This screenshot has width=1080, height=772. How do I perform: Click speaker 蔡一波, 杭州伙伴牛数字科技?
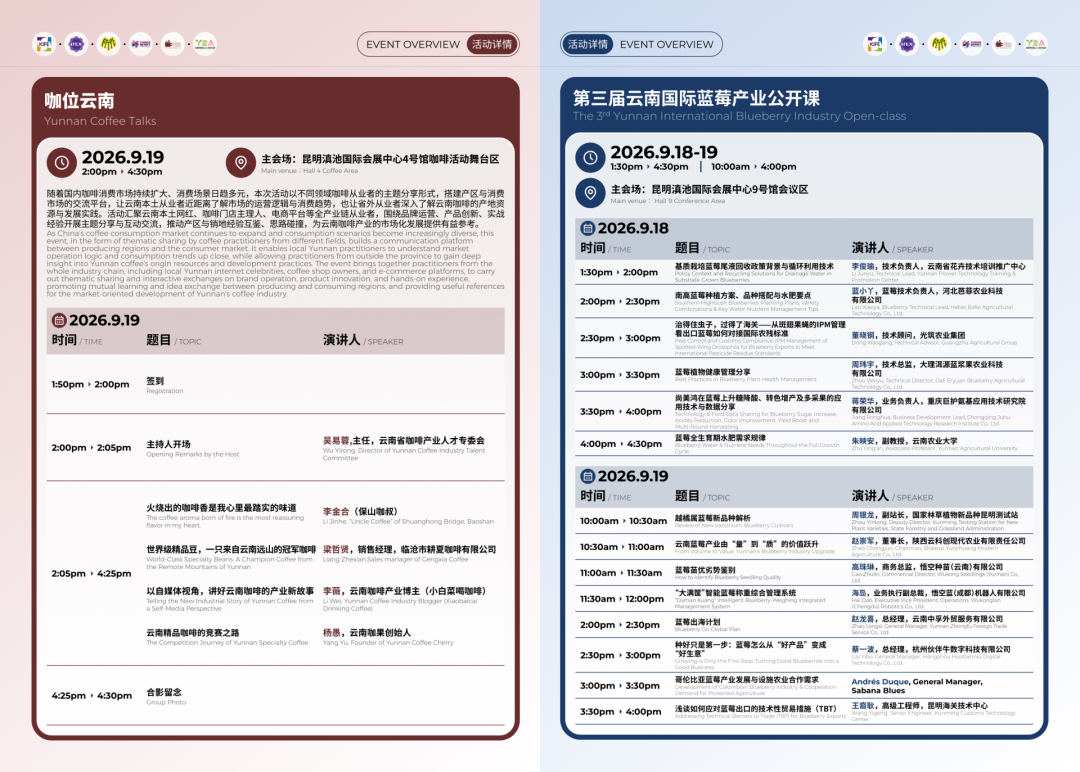pos(931,655)
